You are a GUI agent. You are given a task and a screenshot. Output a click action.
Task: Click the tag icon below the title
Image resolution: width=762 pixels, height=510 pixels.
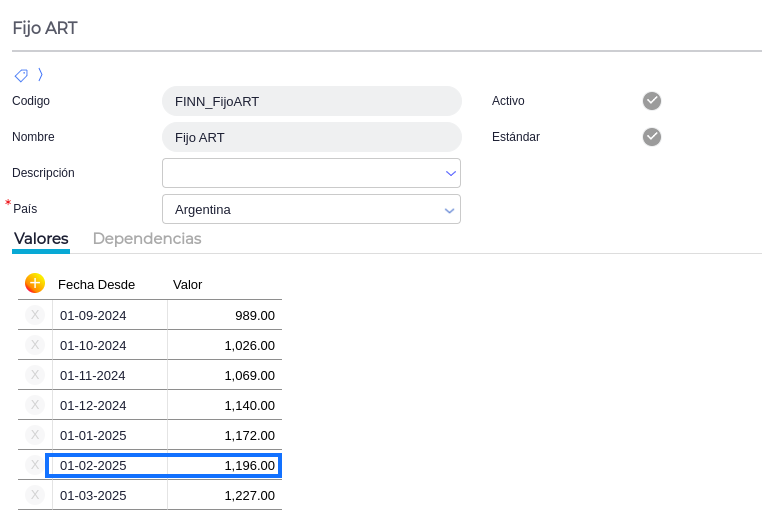click(x=21, y=75)
